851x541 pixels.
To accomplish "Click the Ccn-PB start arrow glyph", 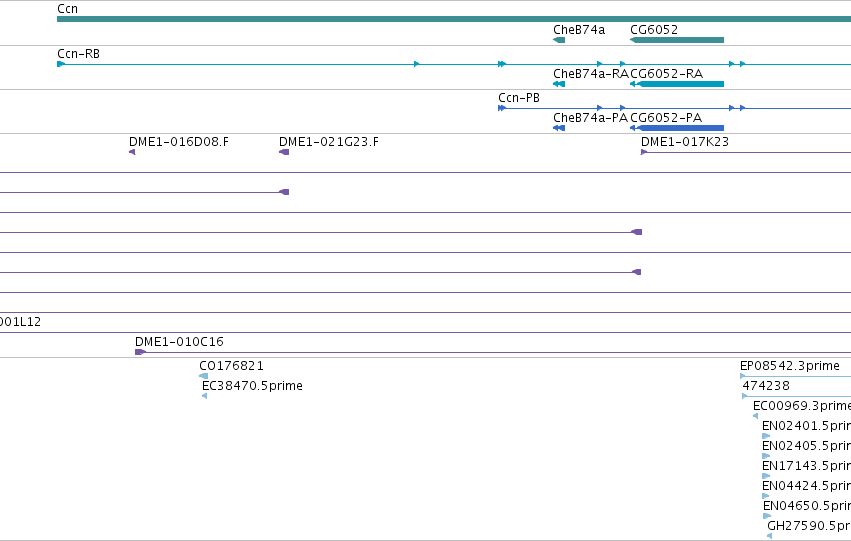I will click(502, 108).
